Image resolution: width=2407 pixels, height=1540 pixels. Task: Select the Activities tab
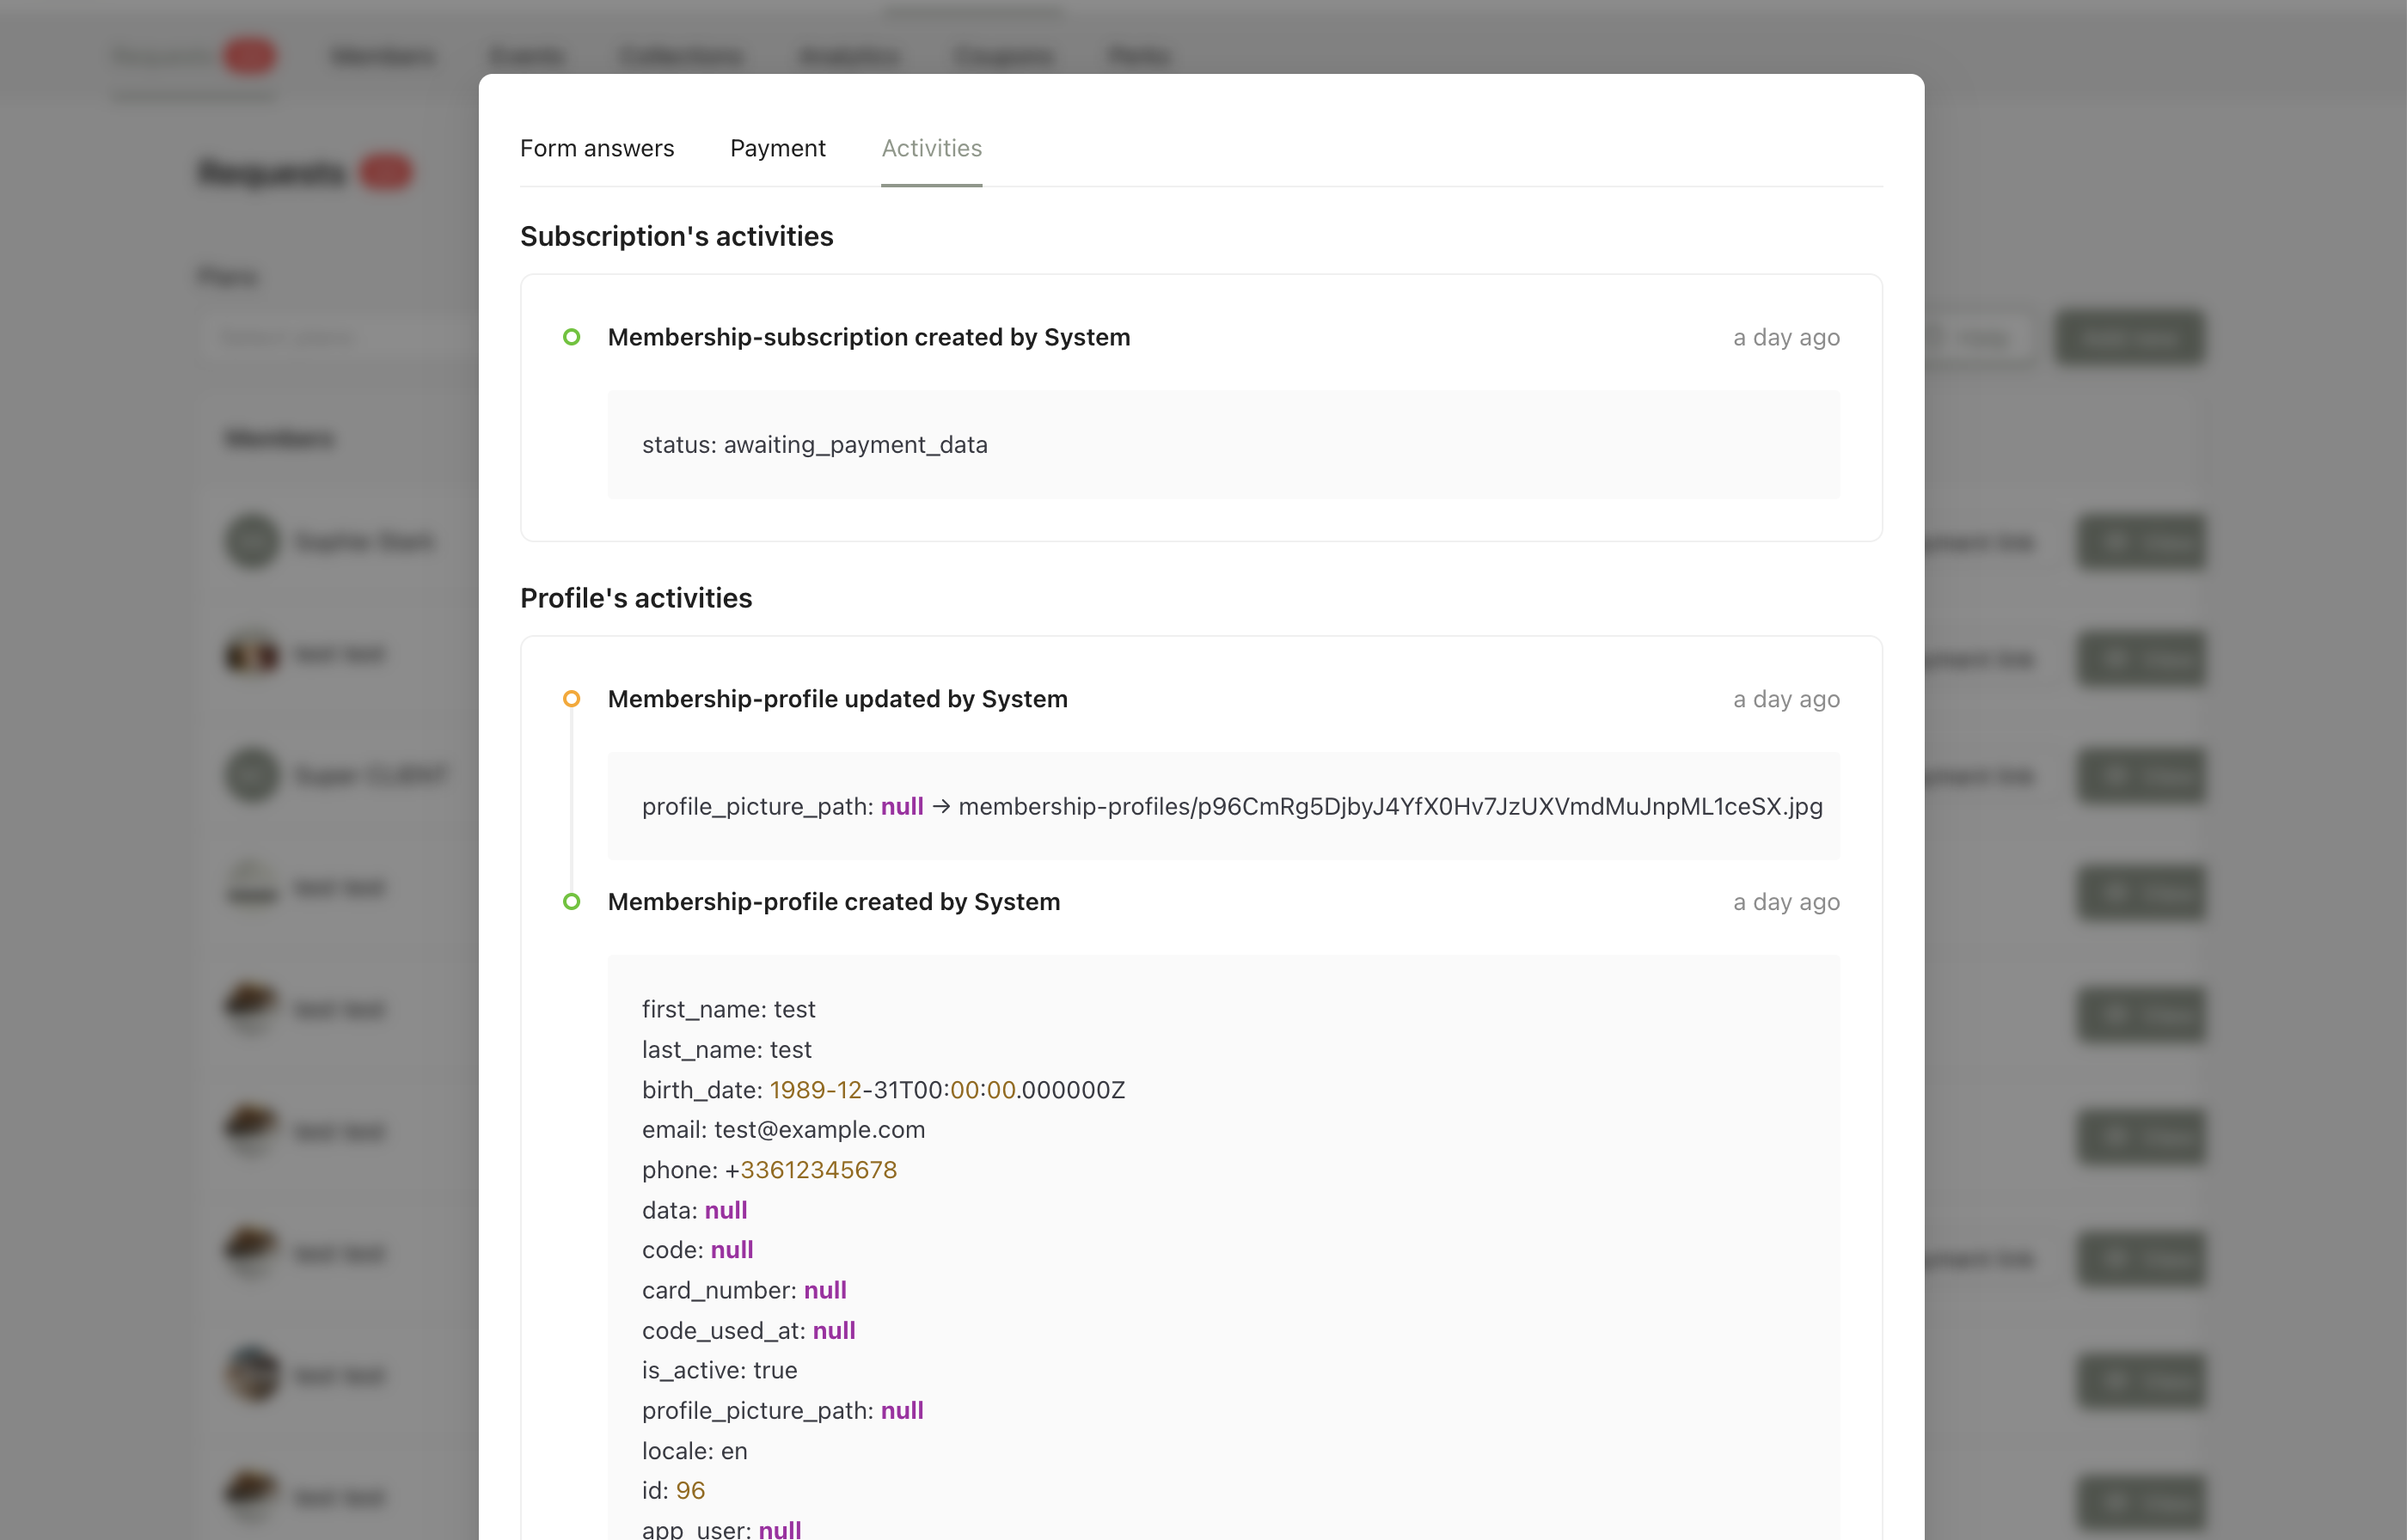931,148
